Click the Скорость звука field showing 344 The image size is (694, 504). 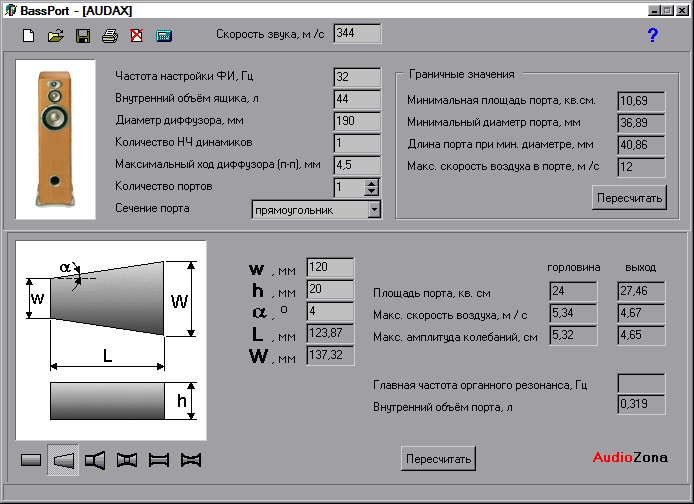coord(357,34)
